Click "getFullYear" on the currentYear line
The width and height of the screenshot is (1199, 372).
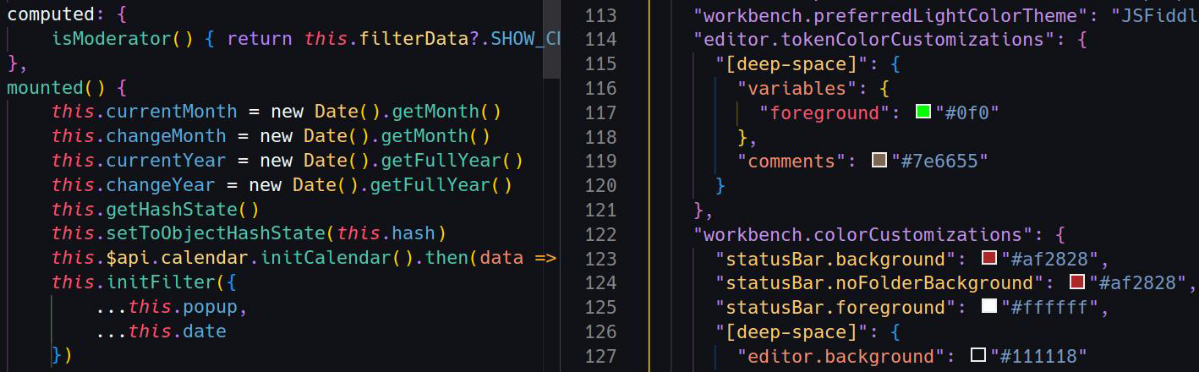[442, 161]
